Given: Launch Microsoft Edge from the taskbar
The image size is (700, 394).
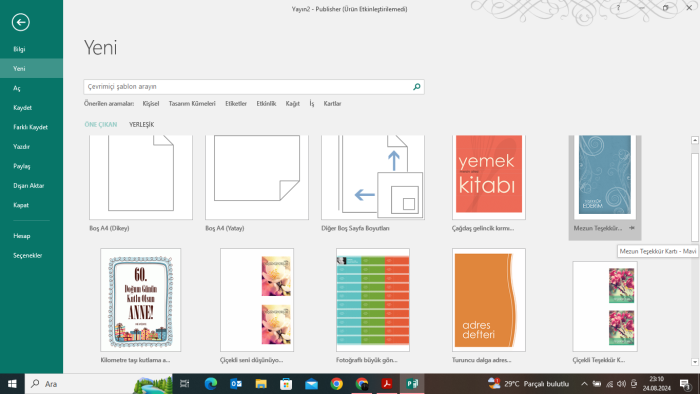Looking at the screenshot, I should coord(211,384).
